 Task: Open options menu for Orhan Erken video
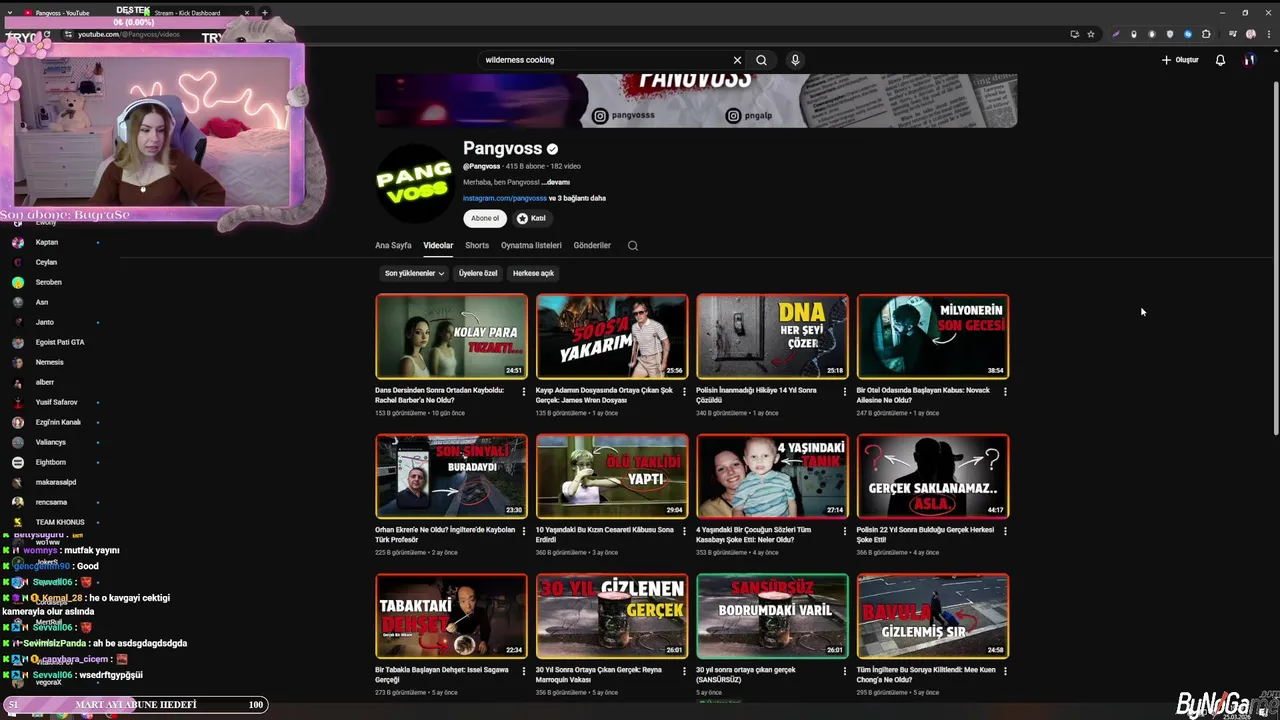point(523,531)
